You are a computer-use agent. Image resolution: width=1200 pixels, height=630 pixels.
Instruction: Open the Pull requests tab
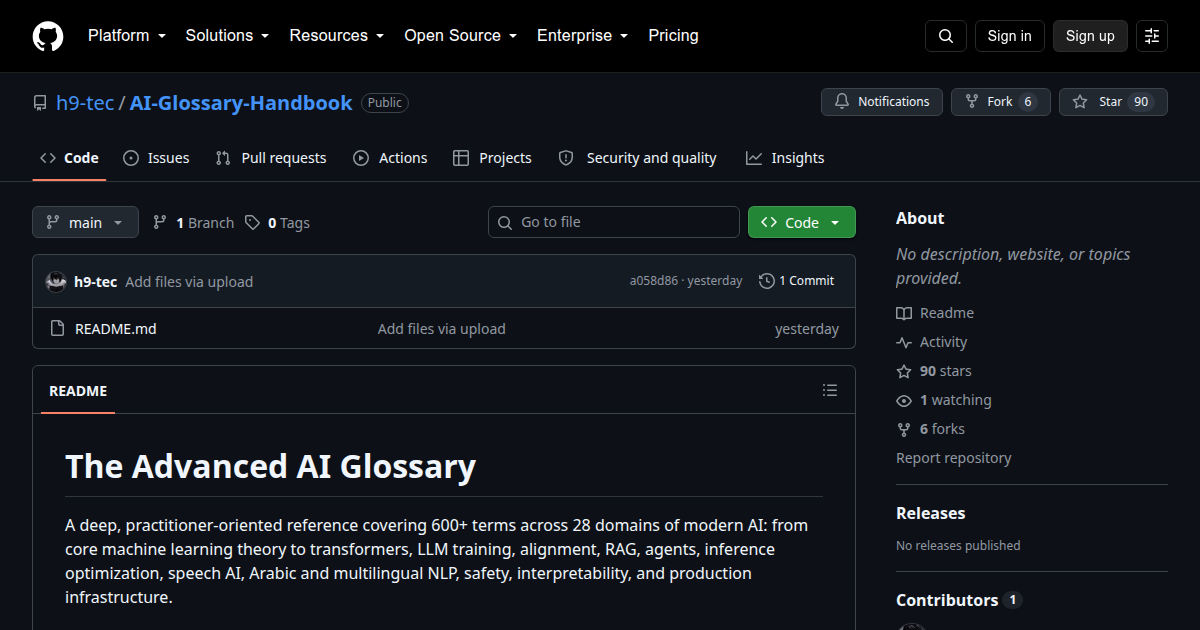coord(271,158)
